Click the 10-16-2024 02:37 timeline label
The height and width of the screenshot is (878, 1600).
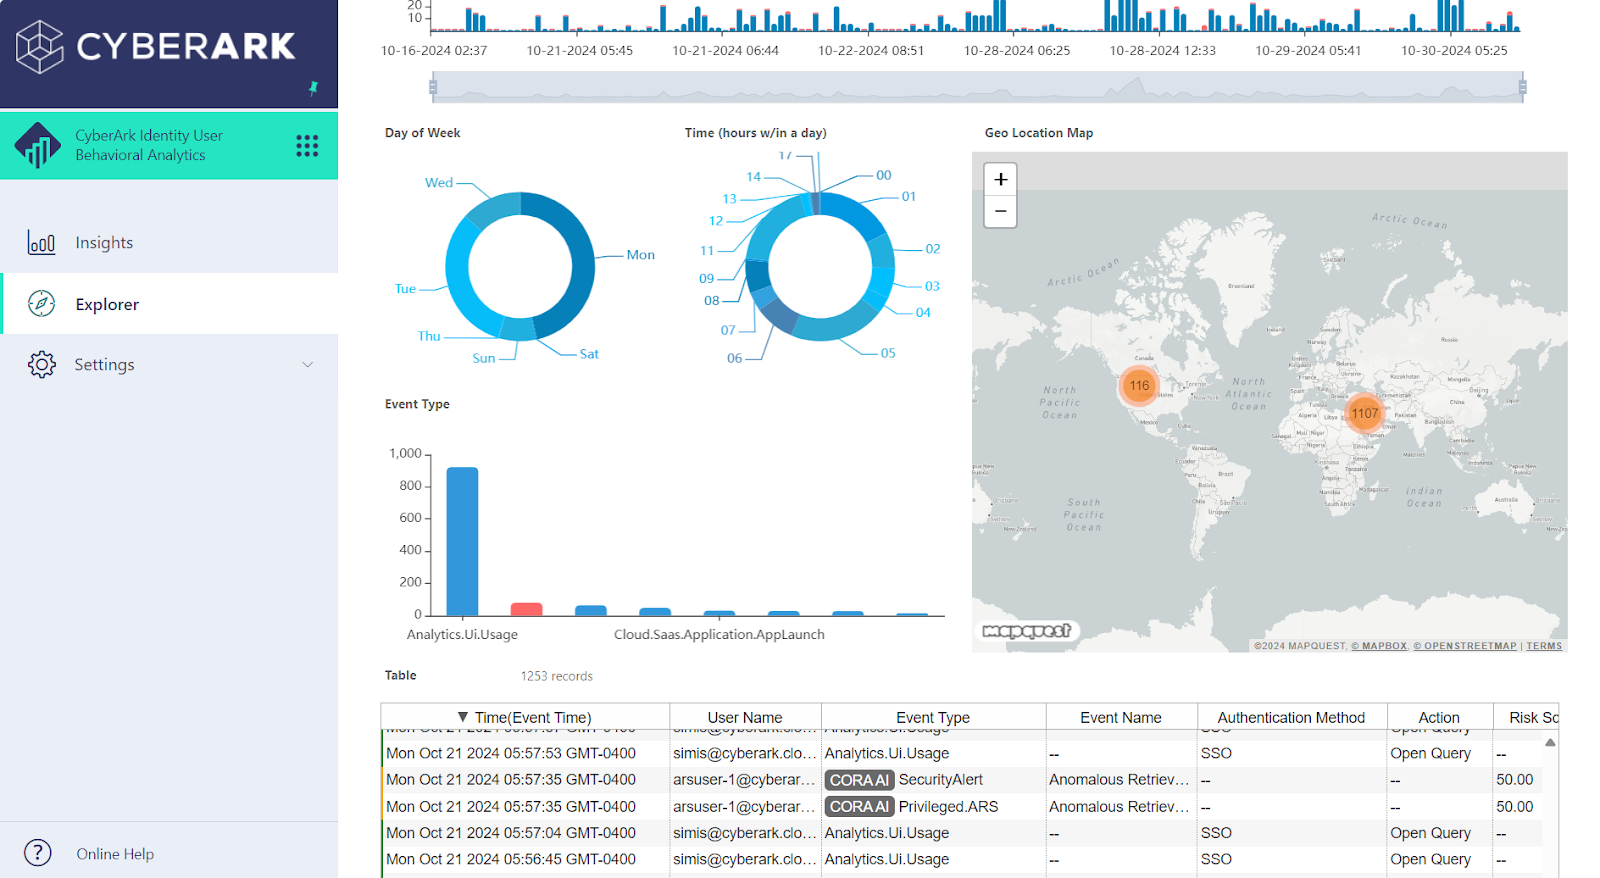pos(434,50)
